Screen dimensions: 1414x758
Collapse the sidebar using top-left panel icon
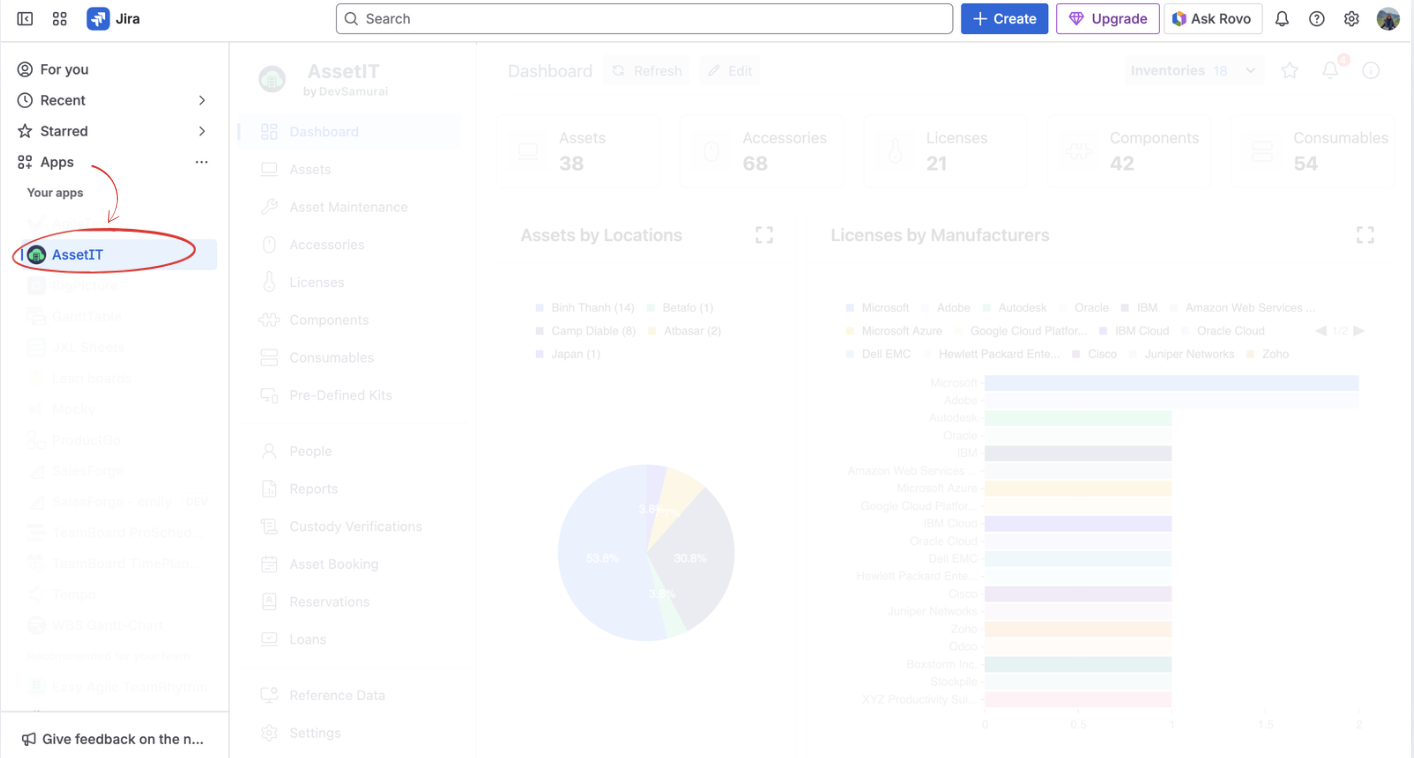point(25,19)
